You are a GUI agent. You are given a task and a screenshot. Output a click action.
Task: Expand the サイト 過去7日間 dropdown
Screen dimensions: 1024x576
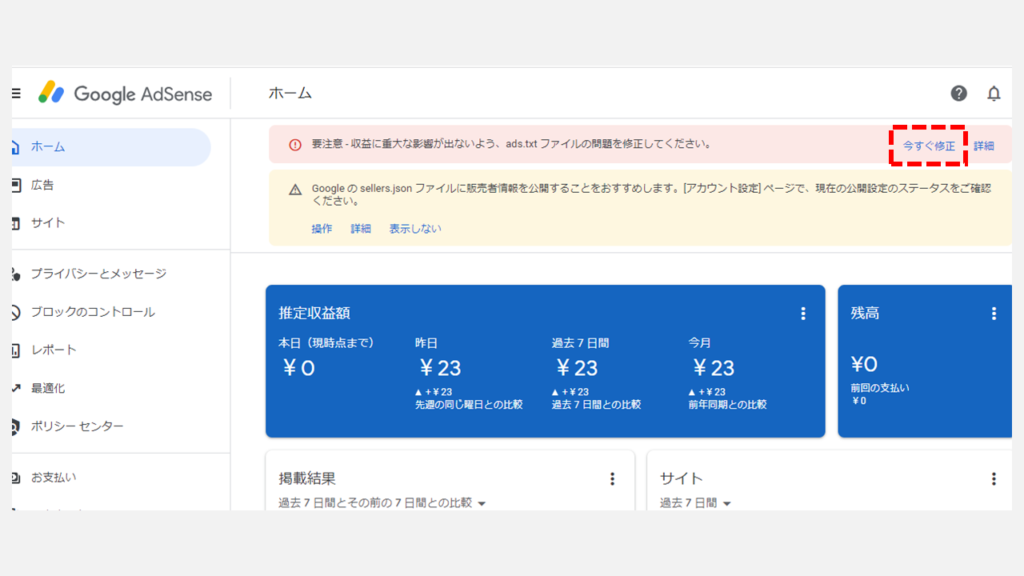727,503
